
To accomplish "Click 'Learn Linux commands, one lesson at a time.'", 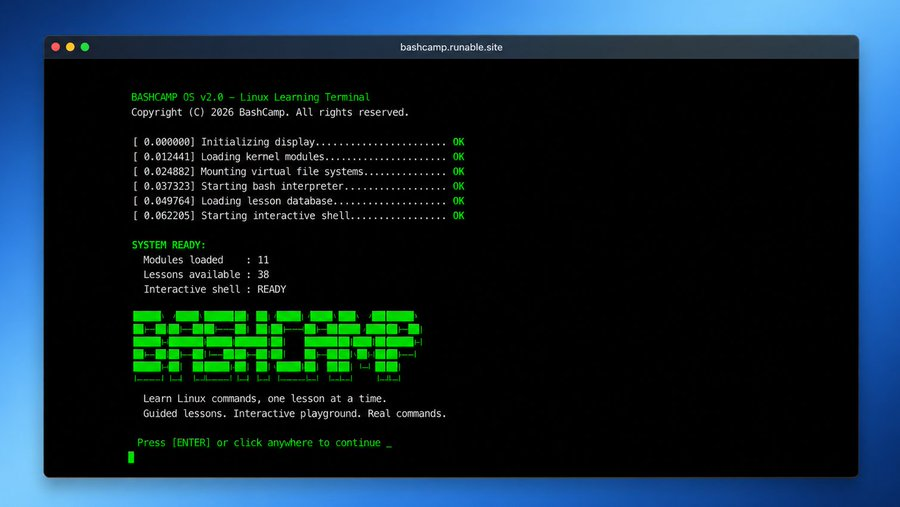I will 265,398.
